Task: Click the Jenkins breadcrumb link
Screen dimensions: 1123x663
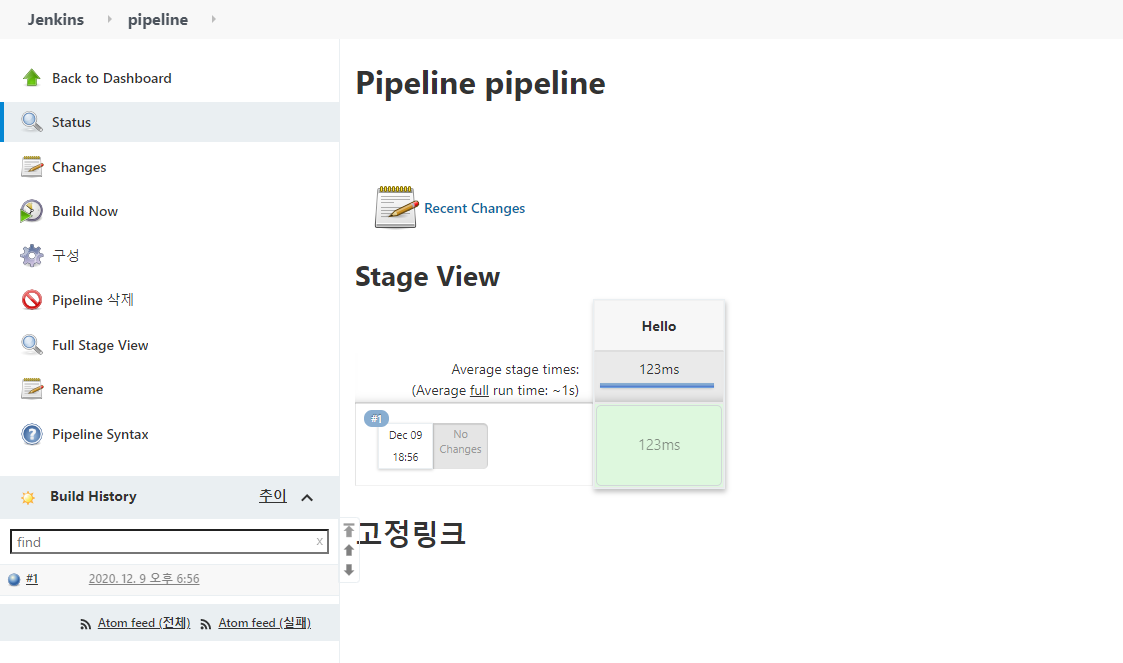Action: pos(56,19)
